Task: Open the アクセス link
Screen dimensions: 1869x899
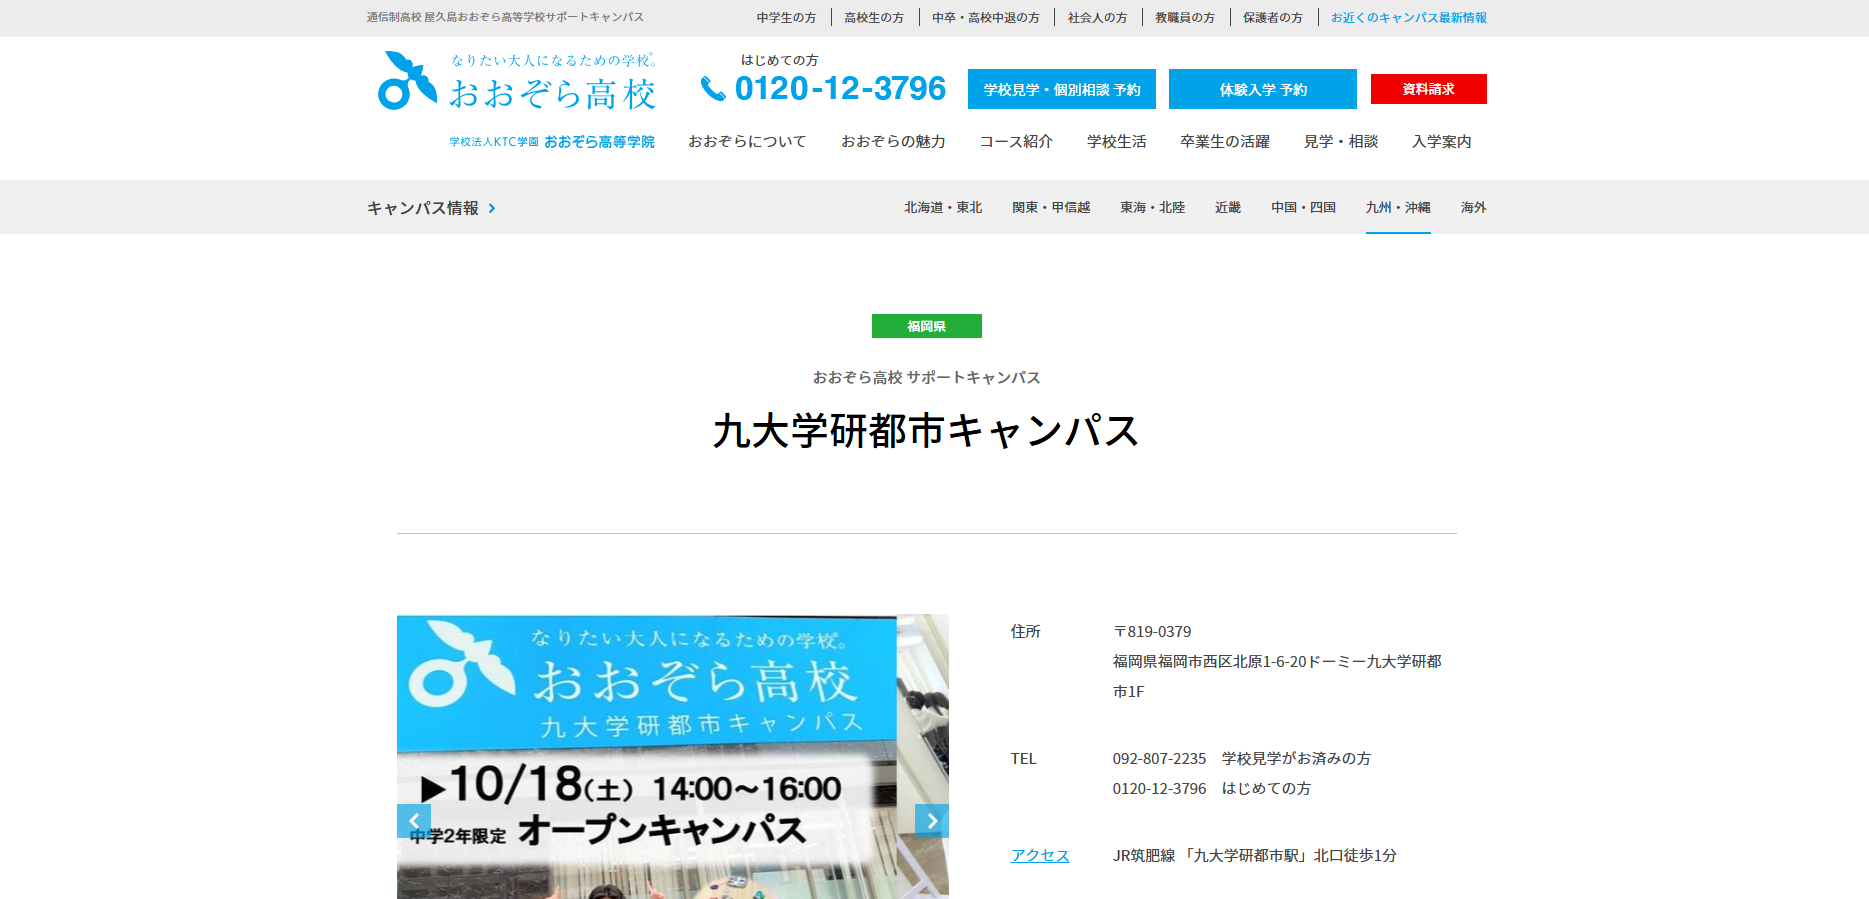Action: 1040,856
